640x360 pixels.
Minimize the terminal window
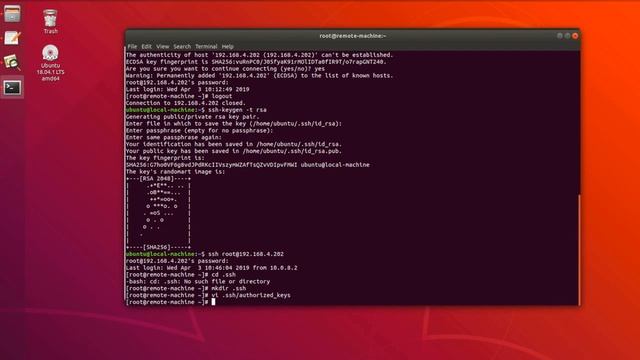tap(560, 36)
